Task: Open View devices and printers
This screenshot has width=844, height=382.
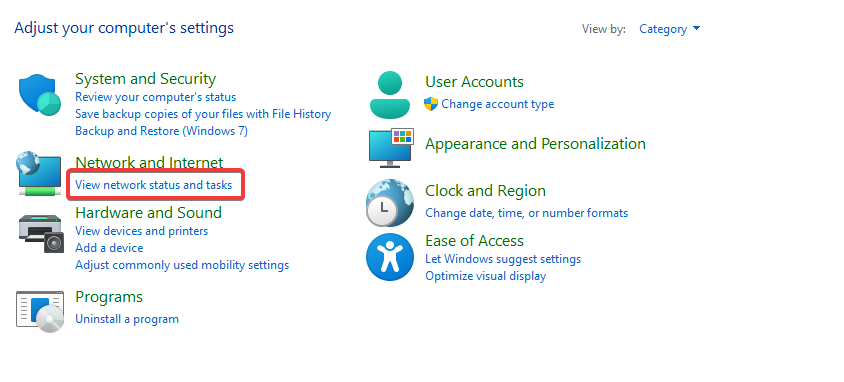Action: click(142, 231)
